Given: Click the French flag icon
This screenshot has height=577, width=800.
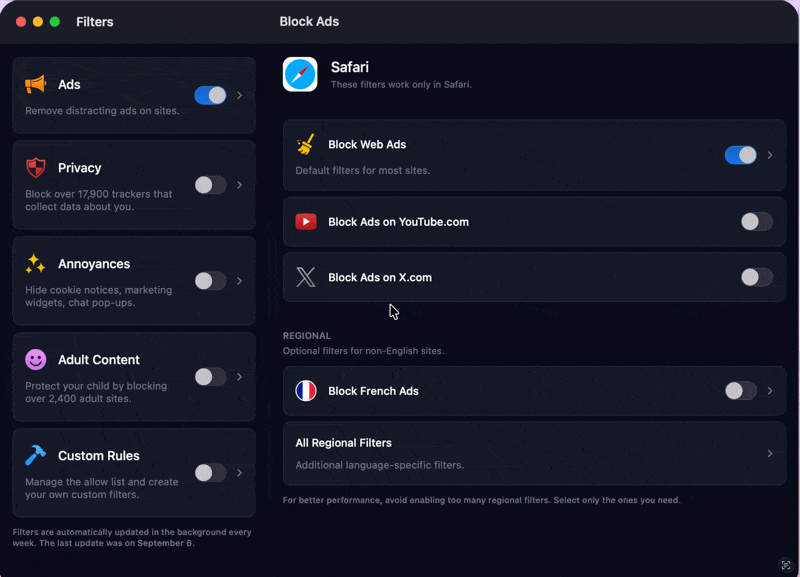Looking at the screenshot, I should (x=306, y=391).
